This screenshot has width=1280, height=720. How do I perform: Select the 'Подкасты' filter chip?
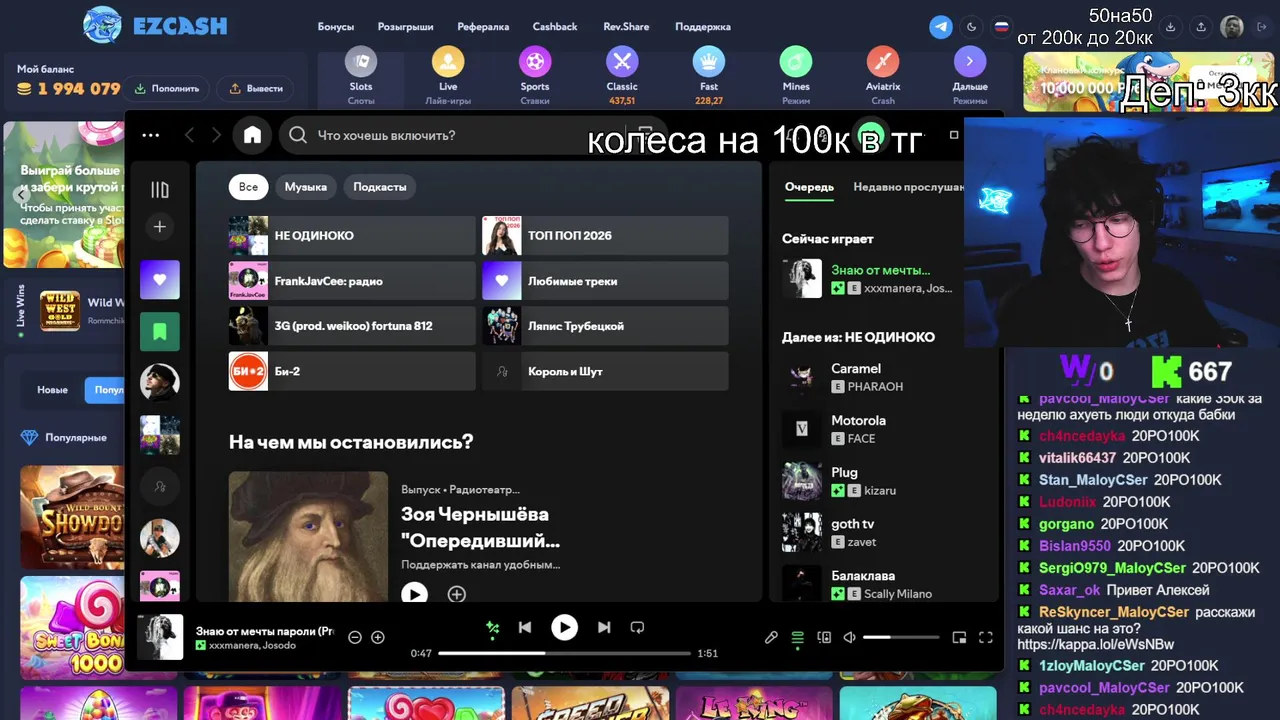380,187
